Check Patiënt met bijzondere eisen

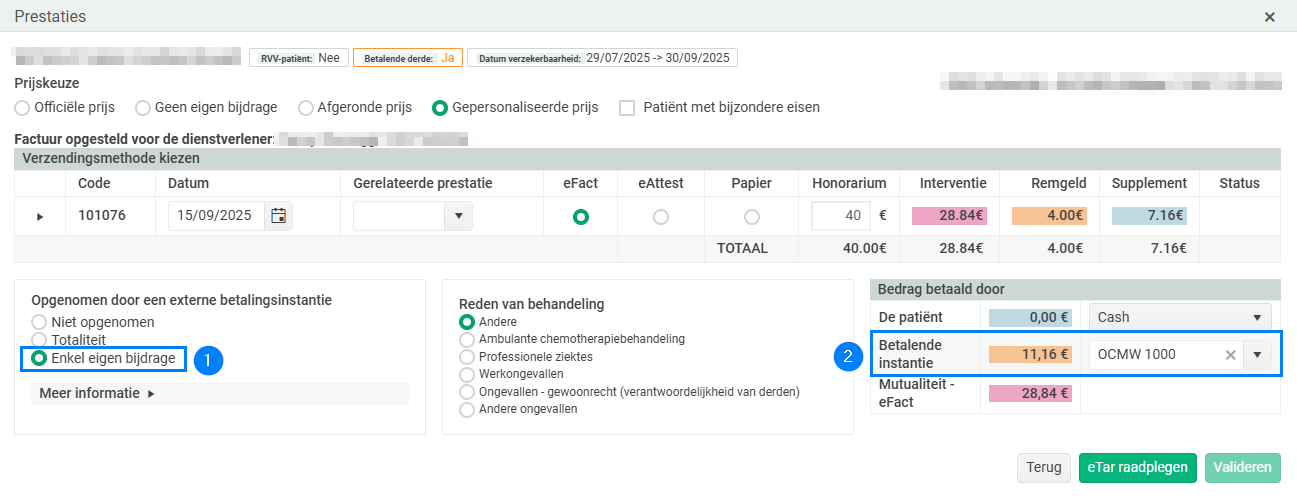(627, 107)
